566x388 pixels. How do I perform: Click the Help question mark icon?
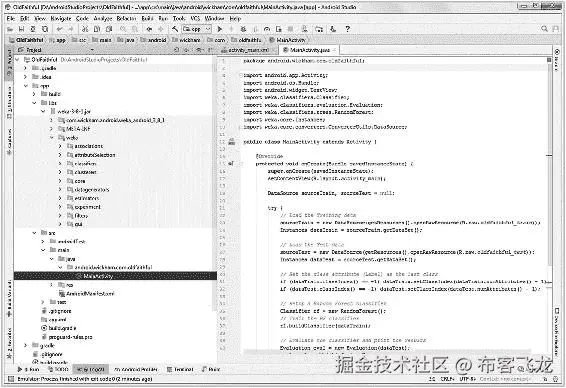348,29
